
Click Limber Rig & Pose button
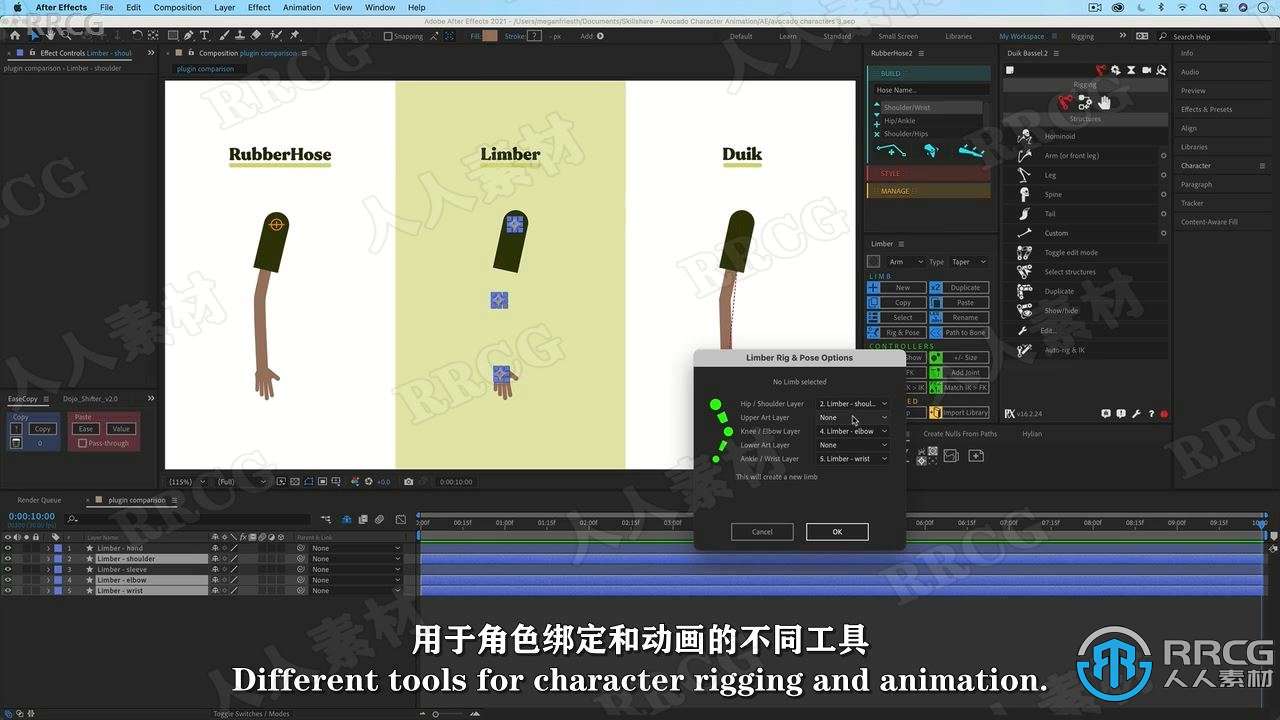[x=896, y=332]
